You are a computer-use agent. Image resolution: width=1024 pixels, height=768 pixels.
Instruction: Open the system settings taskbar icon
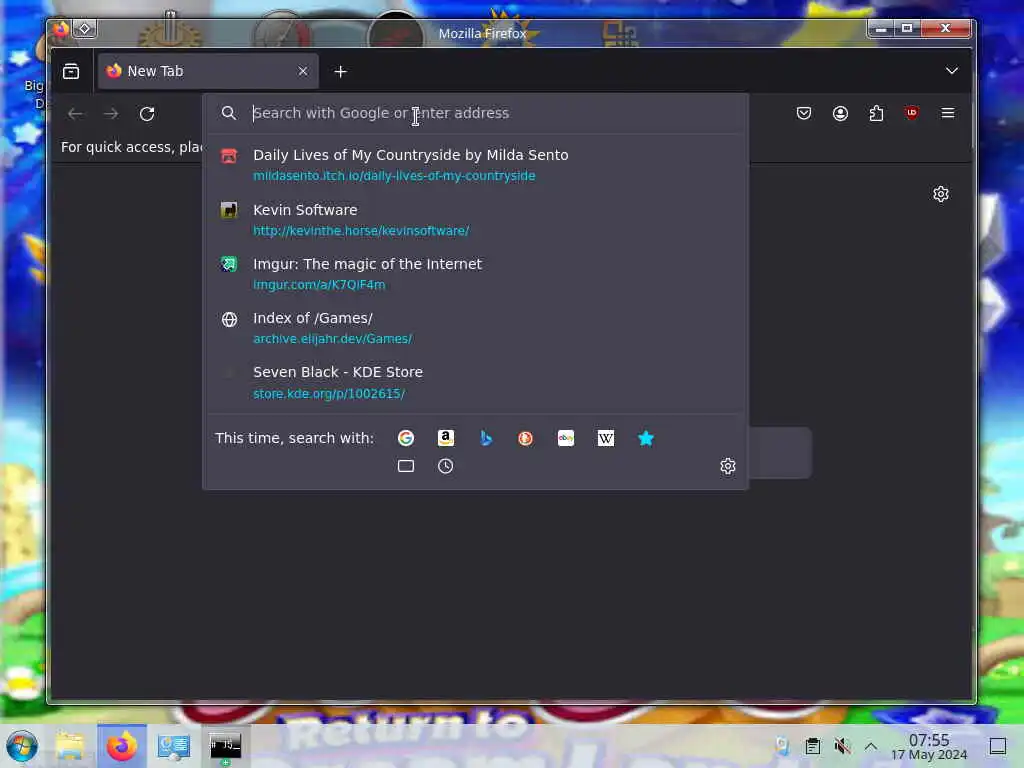(174, 746)
